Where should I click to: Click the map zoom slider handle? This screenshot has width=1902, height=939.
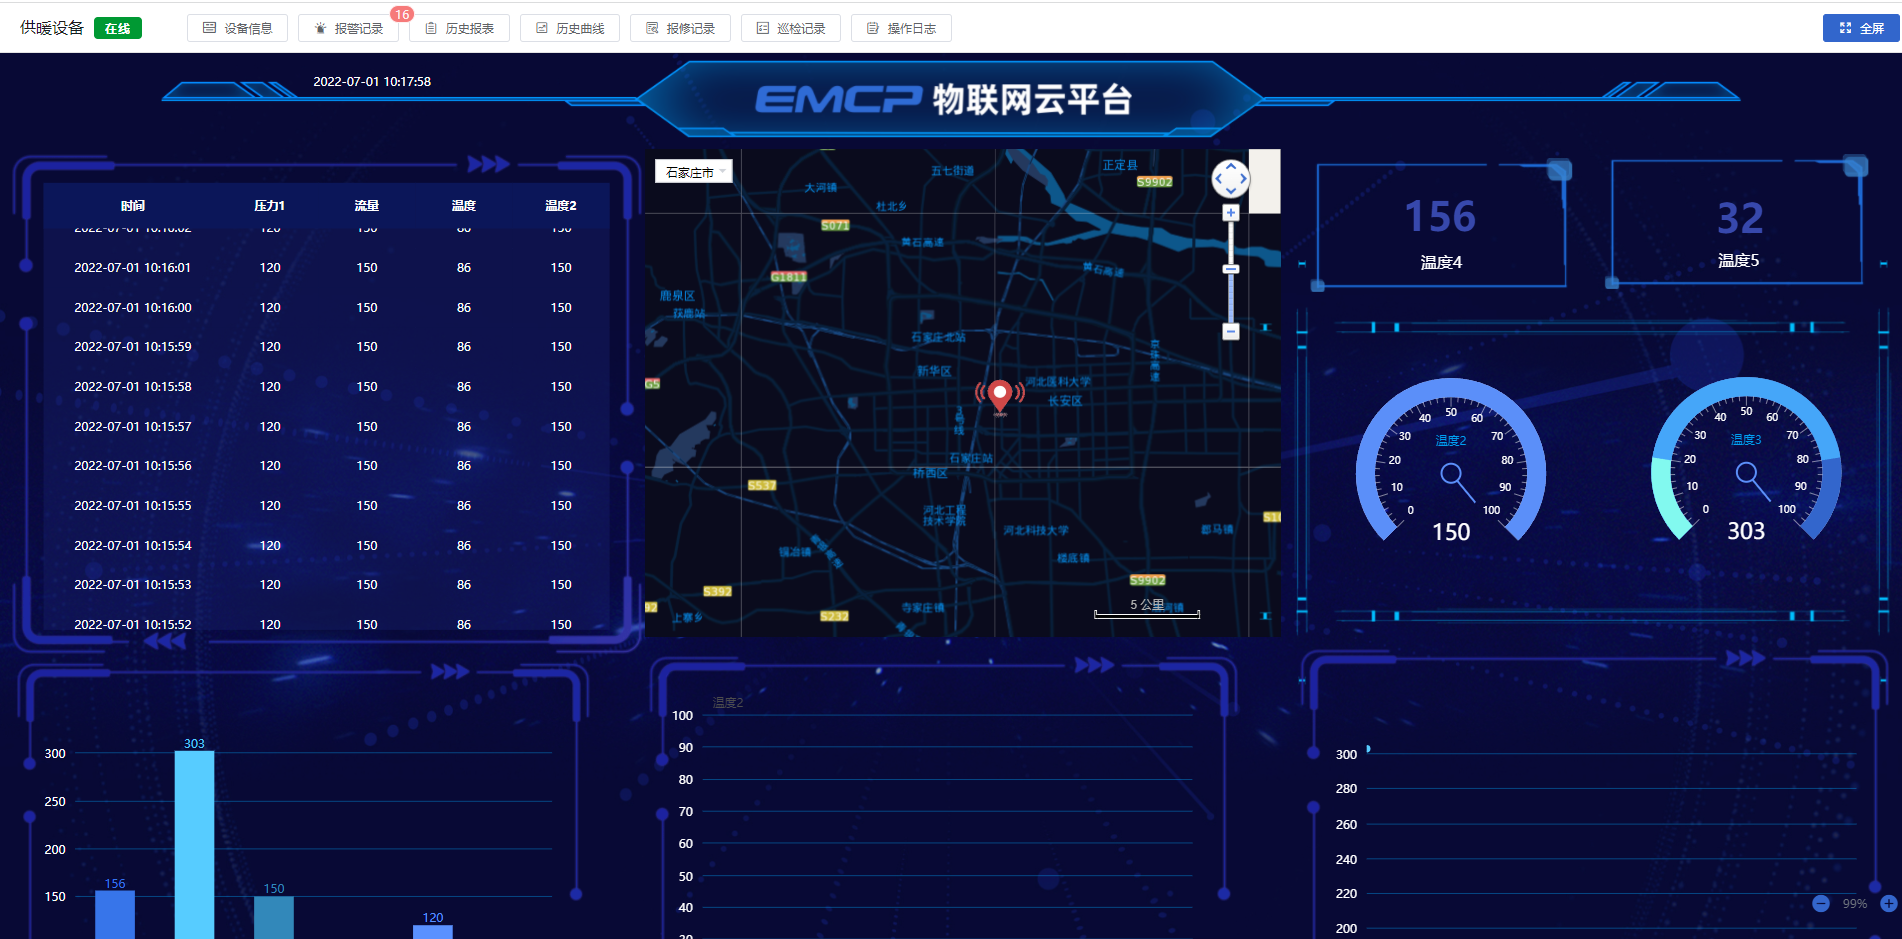tap(1231, 269)
